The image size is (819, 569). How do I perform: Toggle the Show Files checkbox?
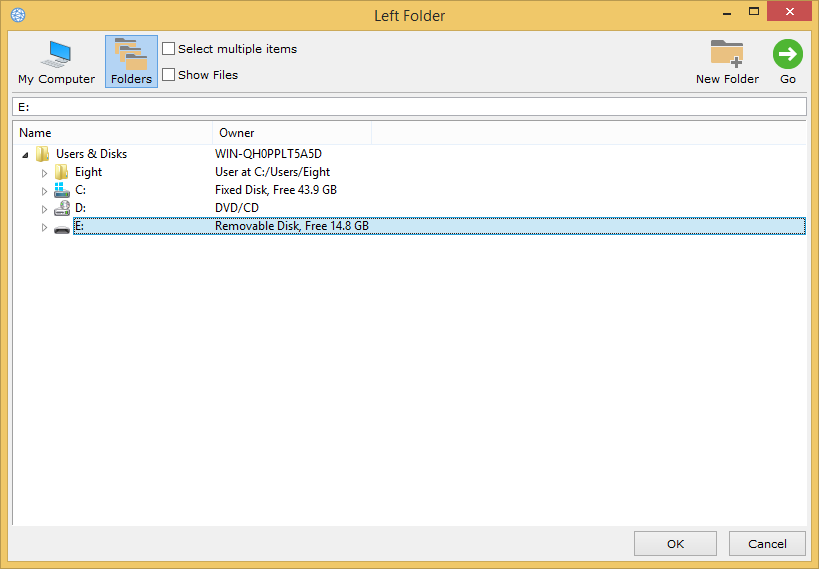pos(169,75)
